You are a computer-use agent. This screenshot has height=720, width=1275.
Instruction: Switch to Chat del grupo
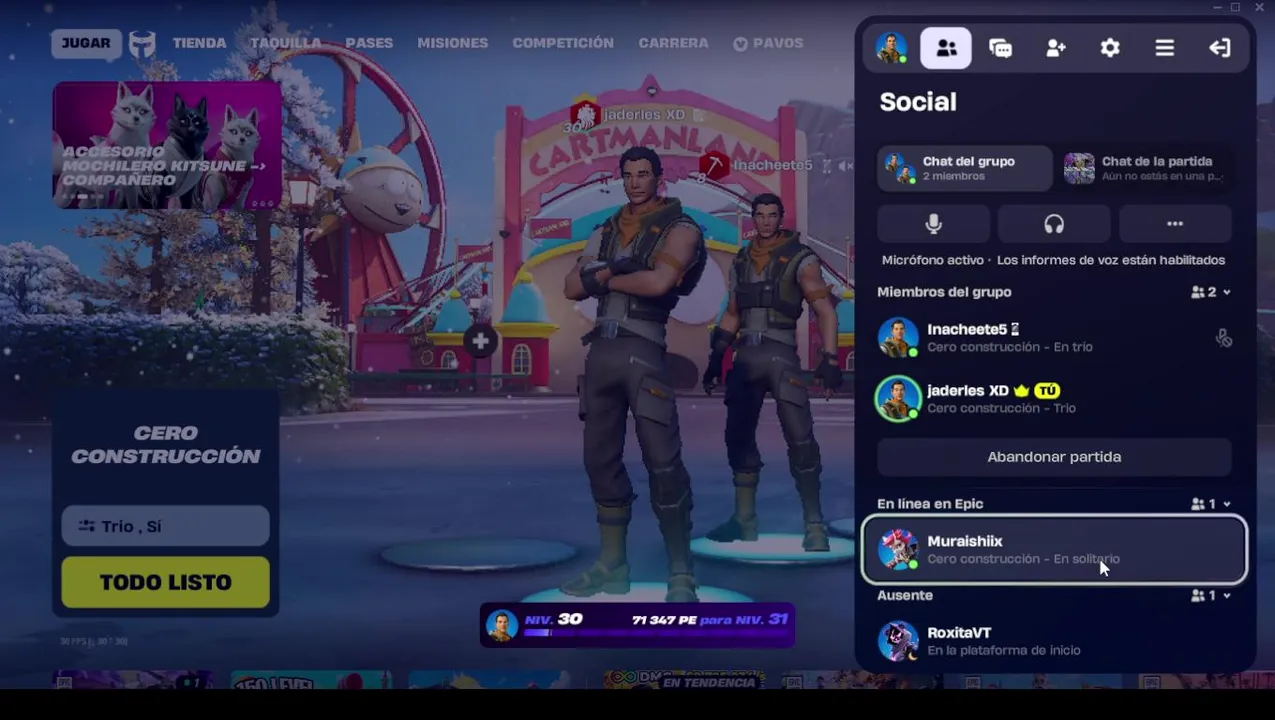(x=965, y=168)
